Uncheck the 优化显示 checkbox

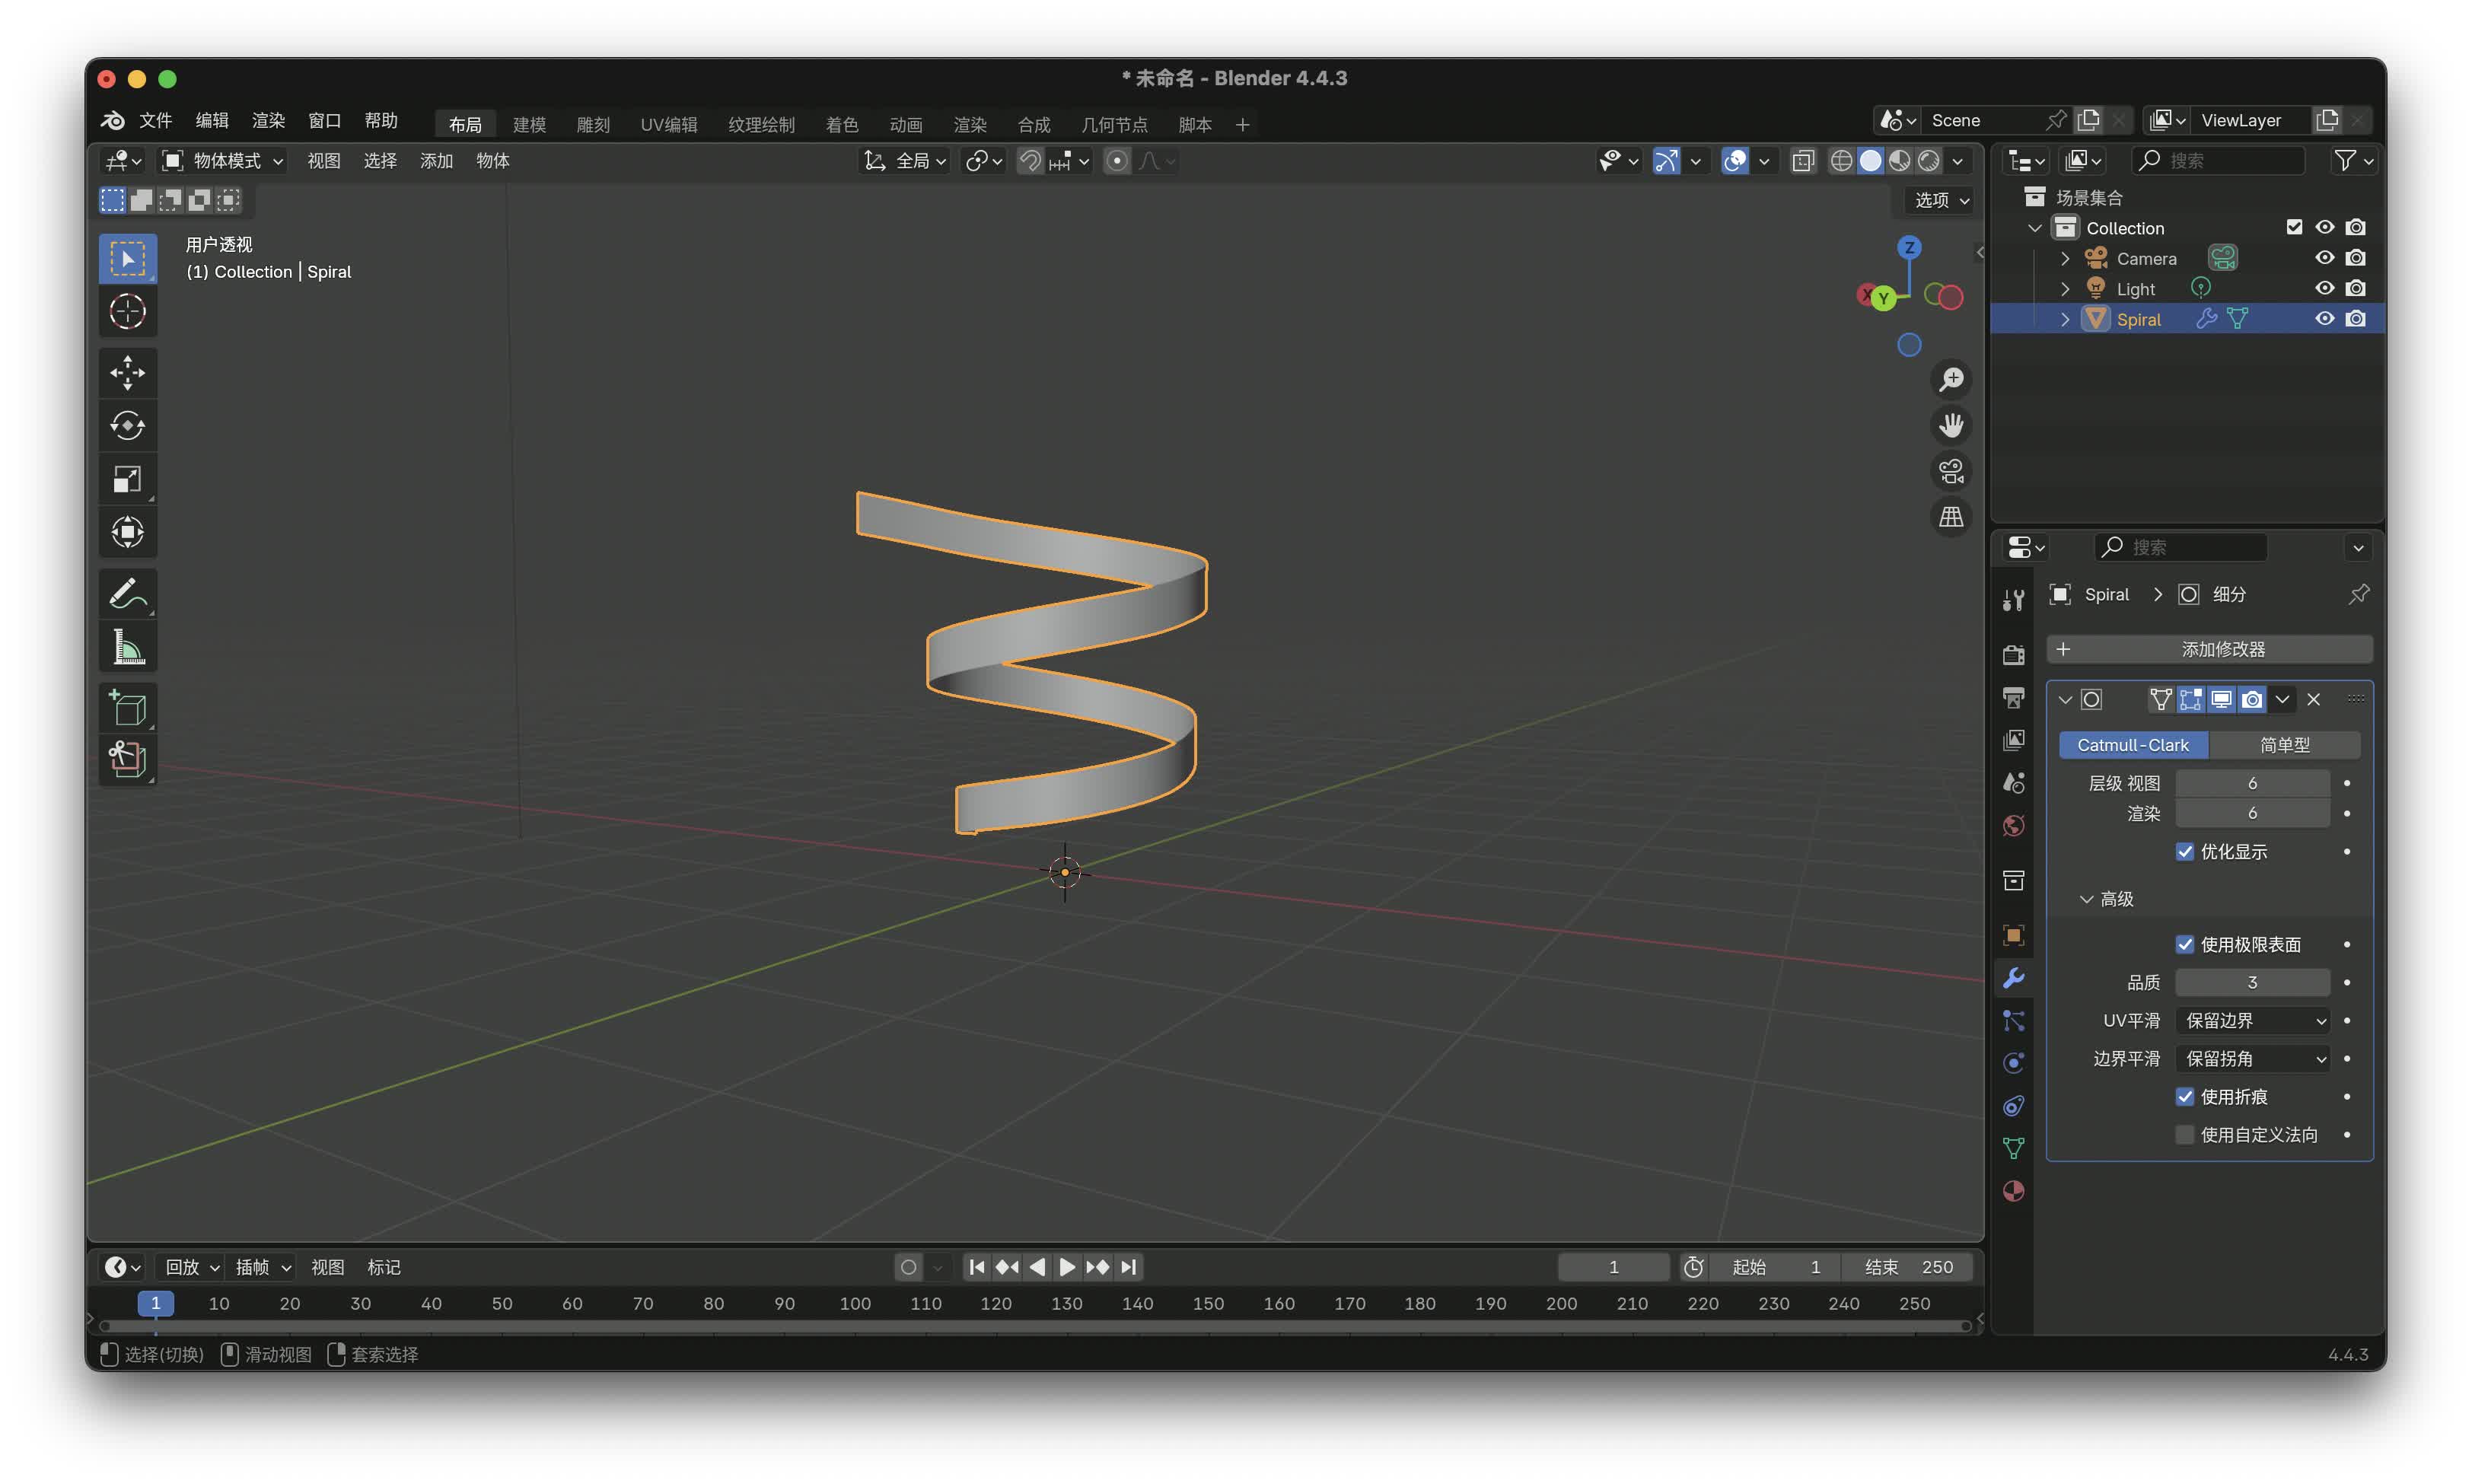2184,852
